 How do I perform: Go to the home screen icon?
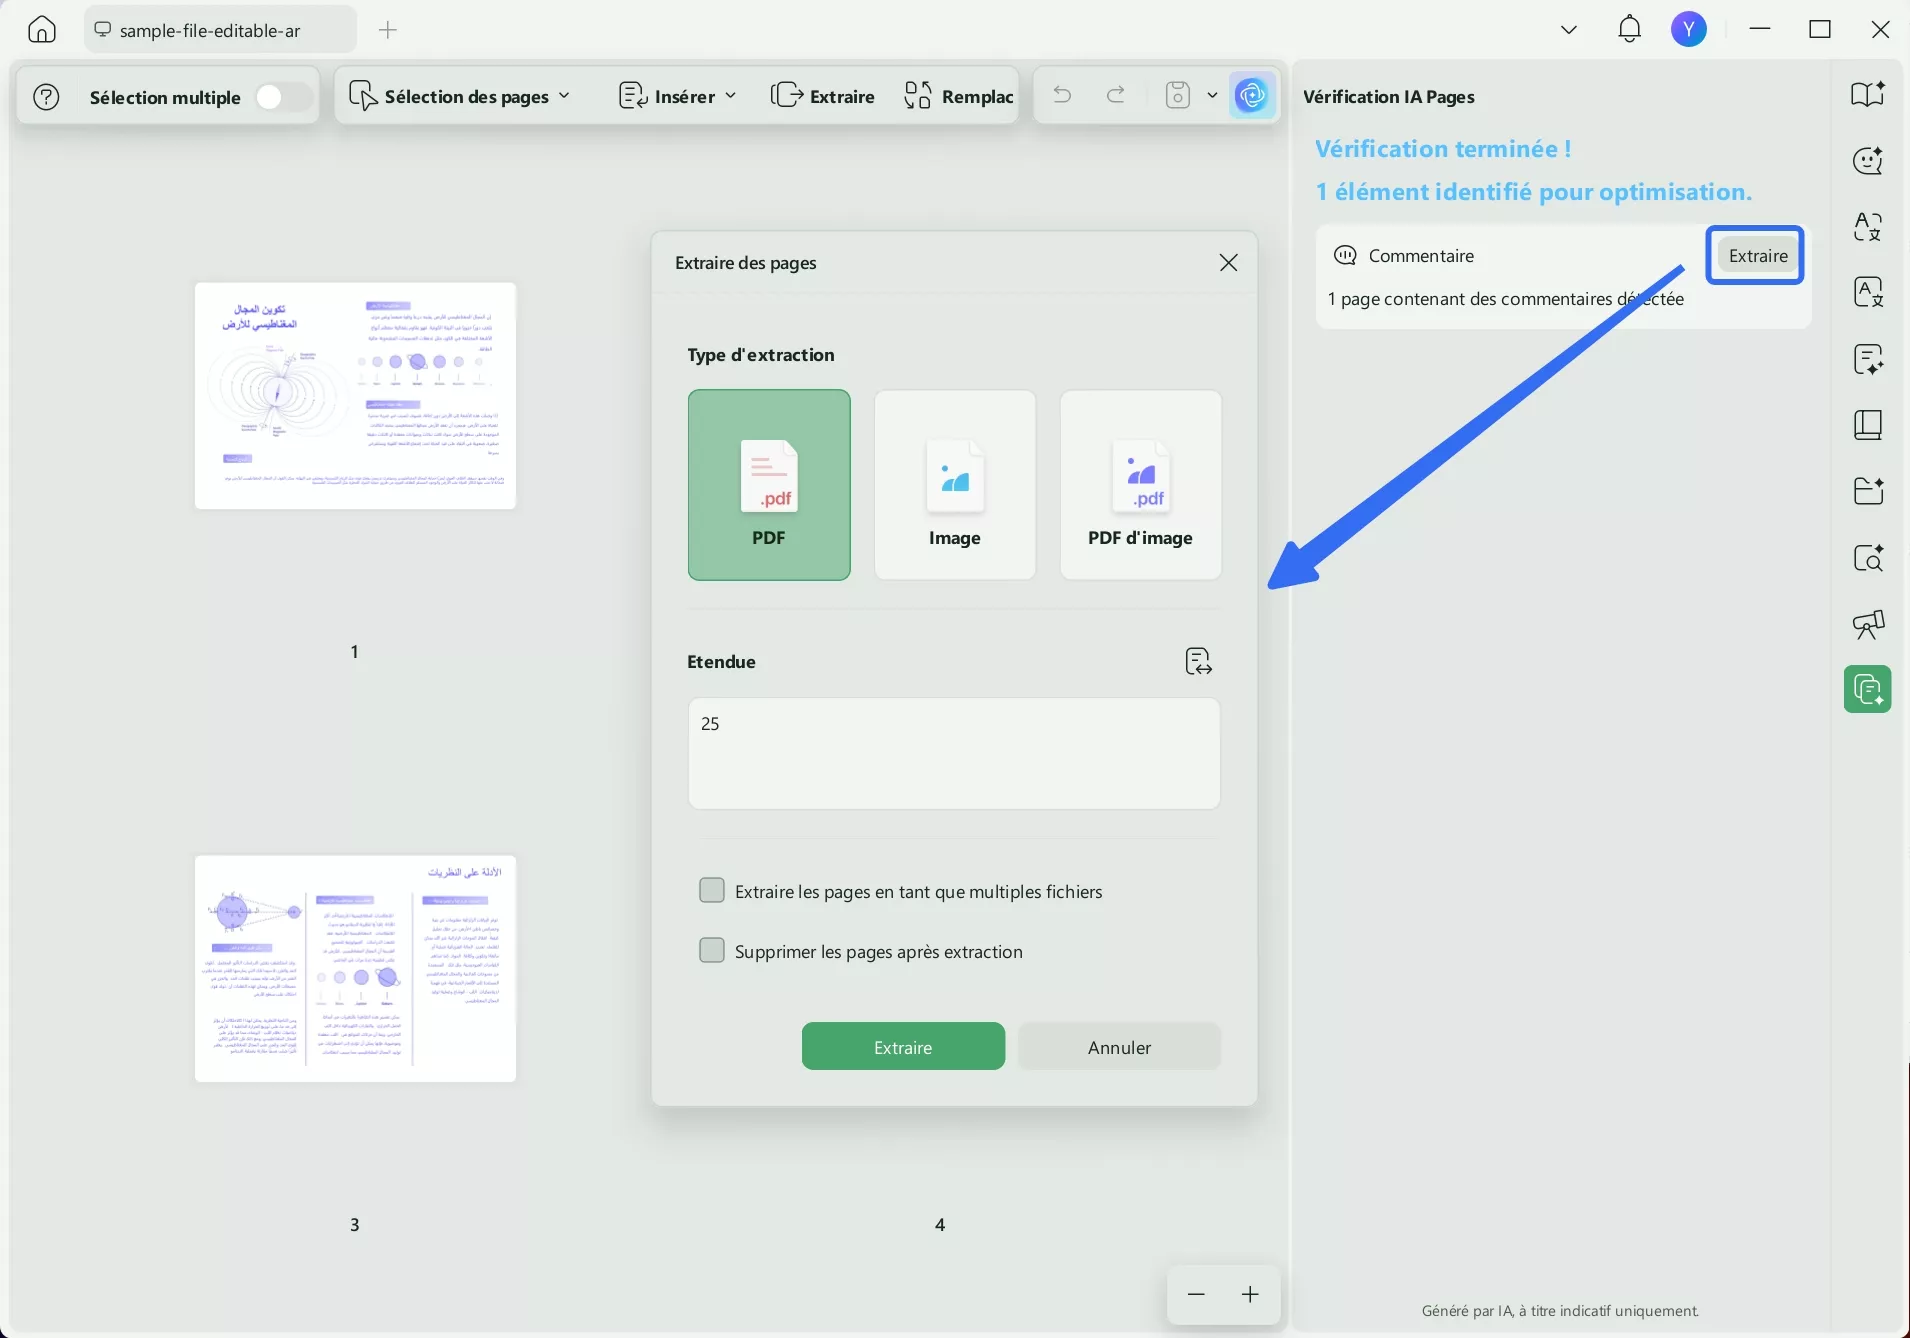pos(41,29)
